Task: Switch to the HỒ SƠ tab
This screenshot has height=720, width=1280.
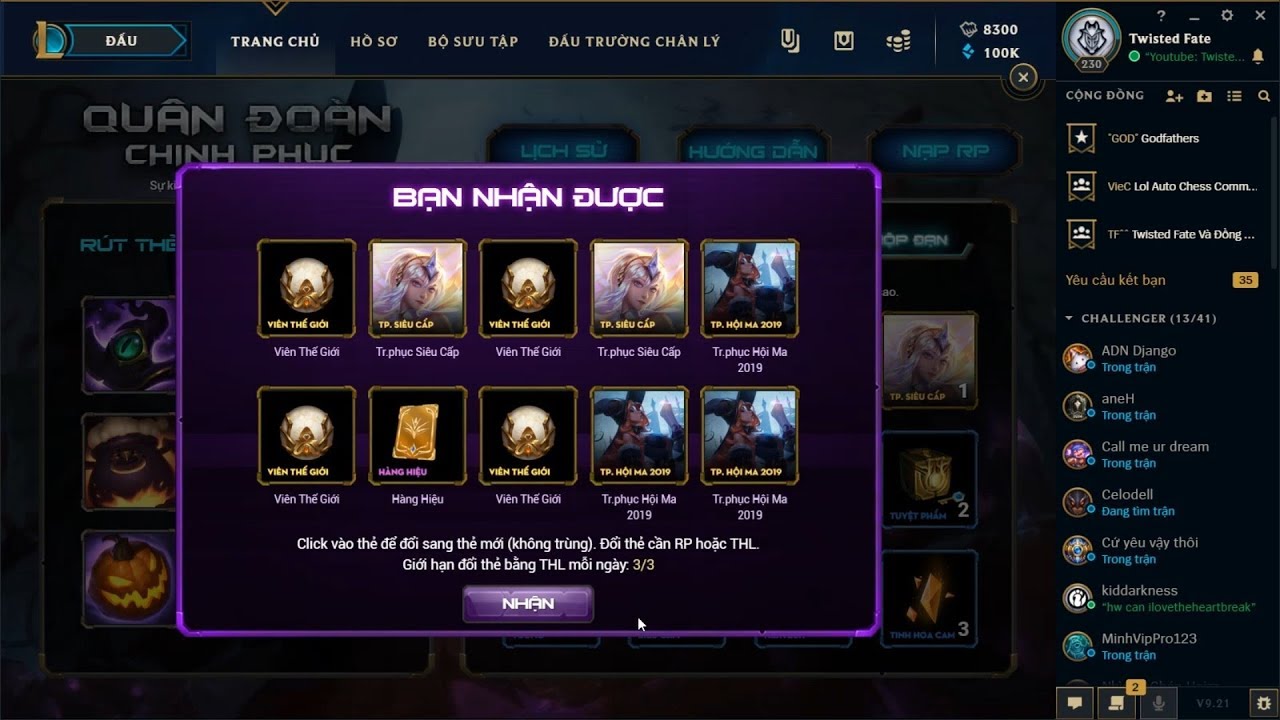Action: [374, 41]
